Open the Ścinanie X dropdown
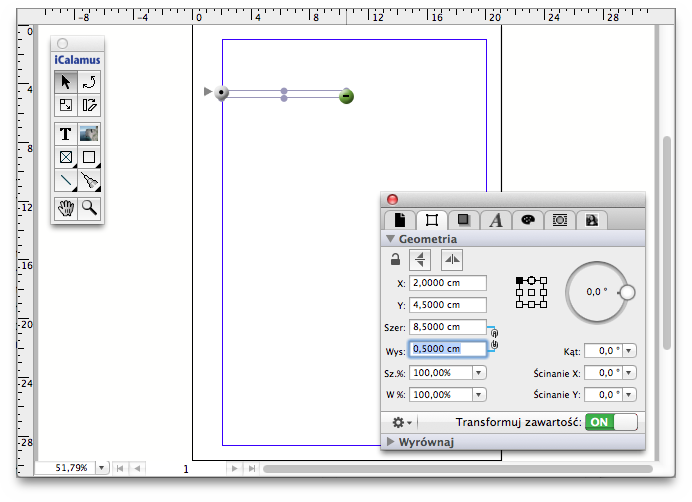The width and height of the screenshot is (692, 502). 629,373
